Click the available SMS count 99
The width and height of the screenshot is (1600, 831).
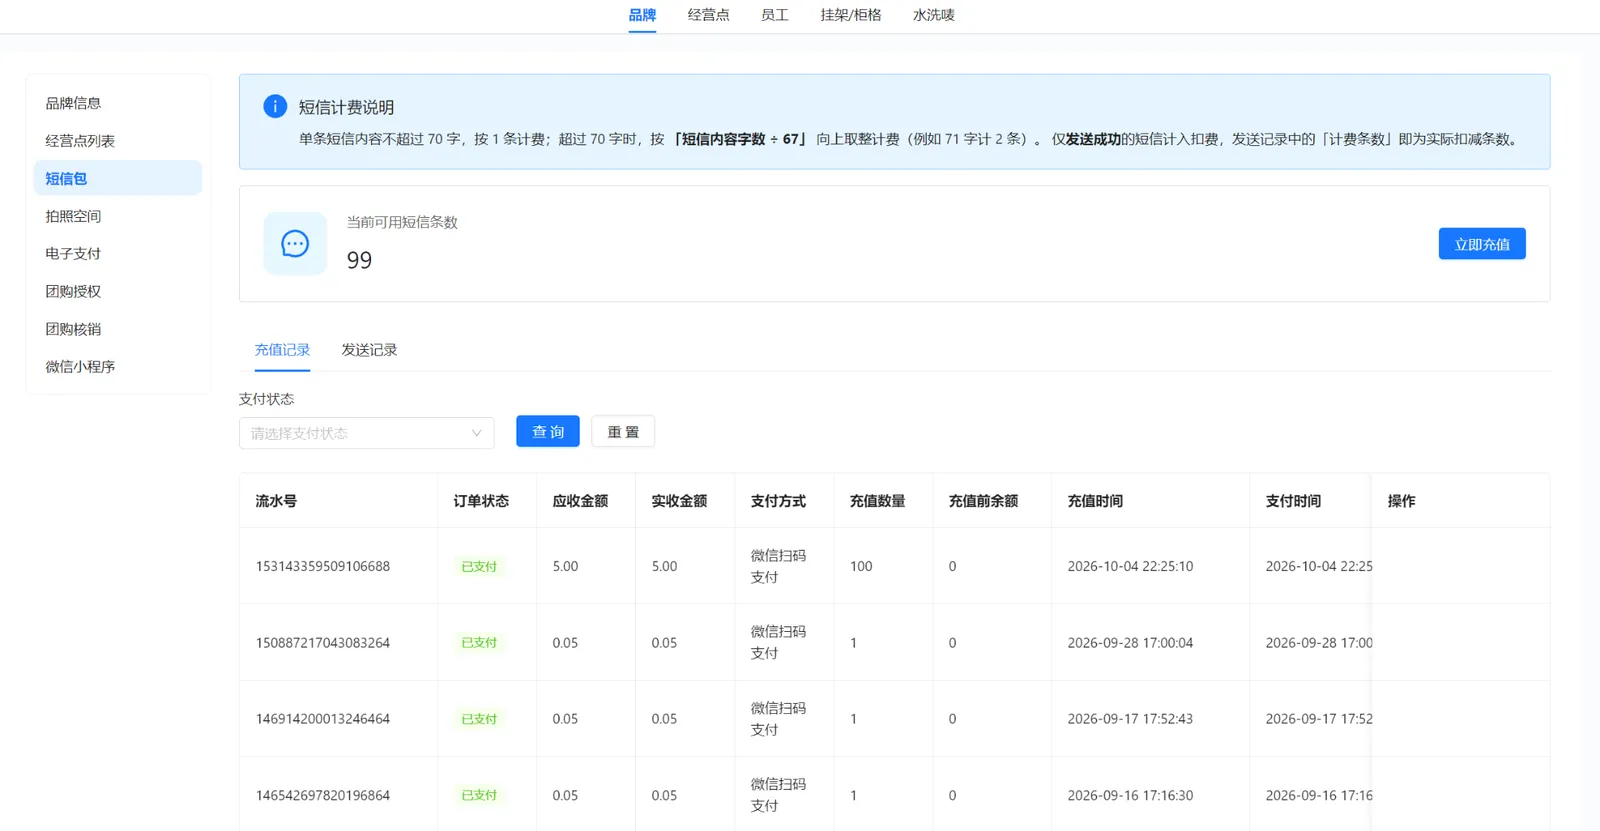(359, 260)
